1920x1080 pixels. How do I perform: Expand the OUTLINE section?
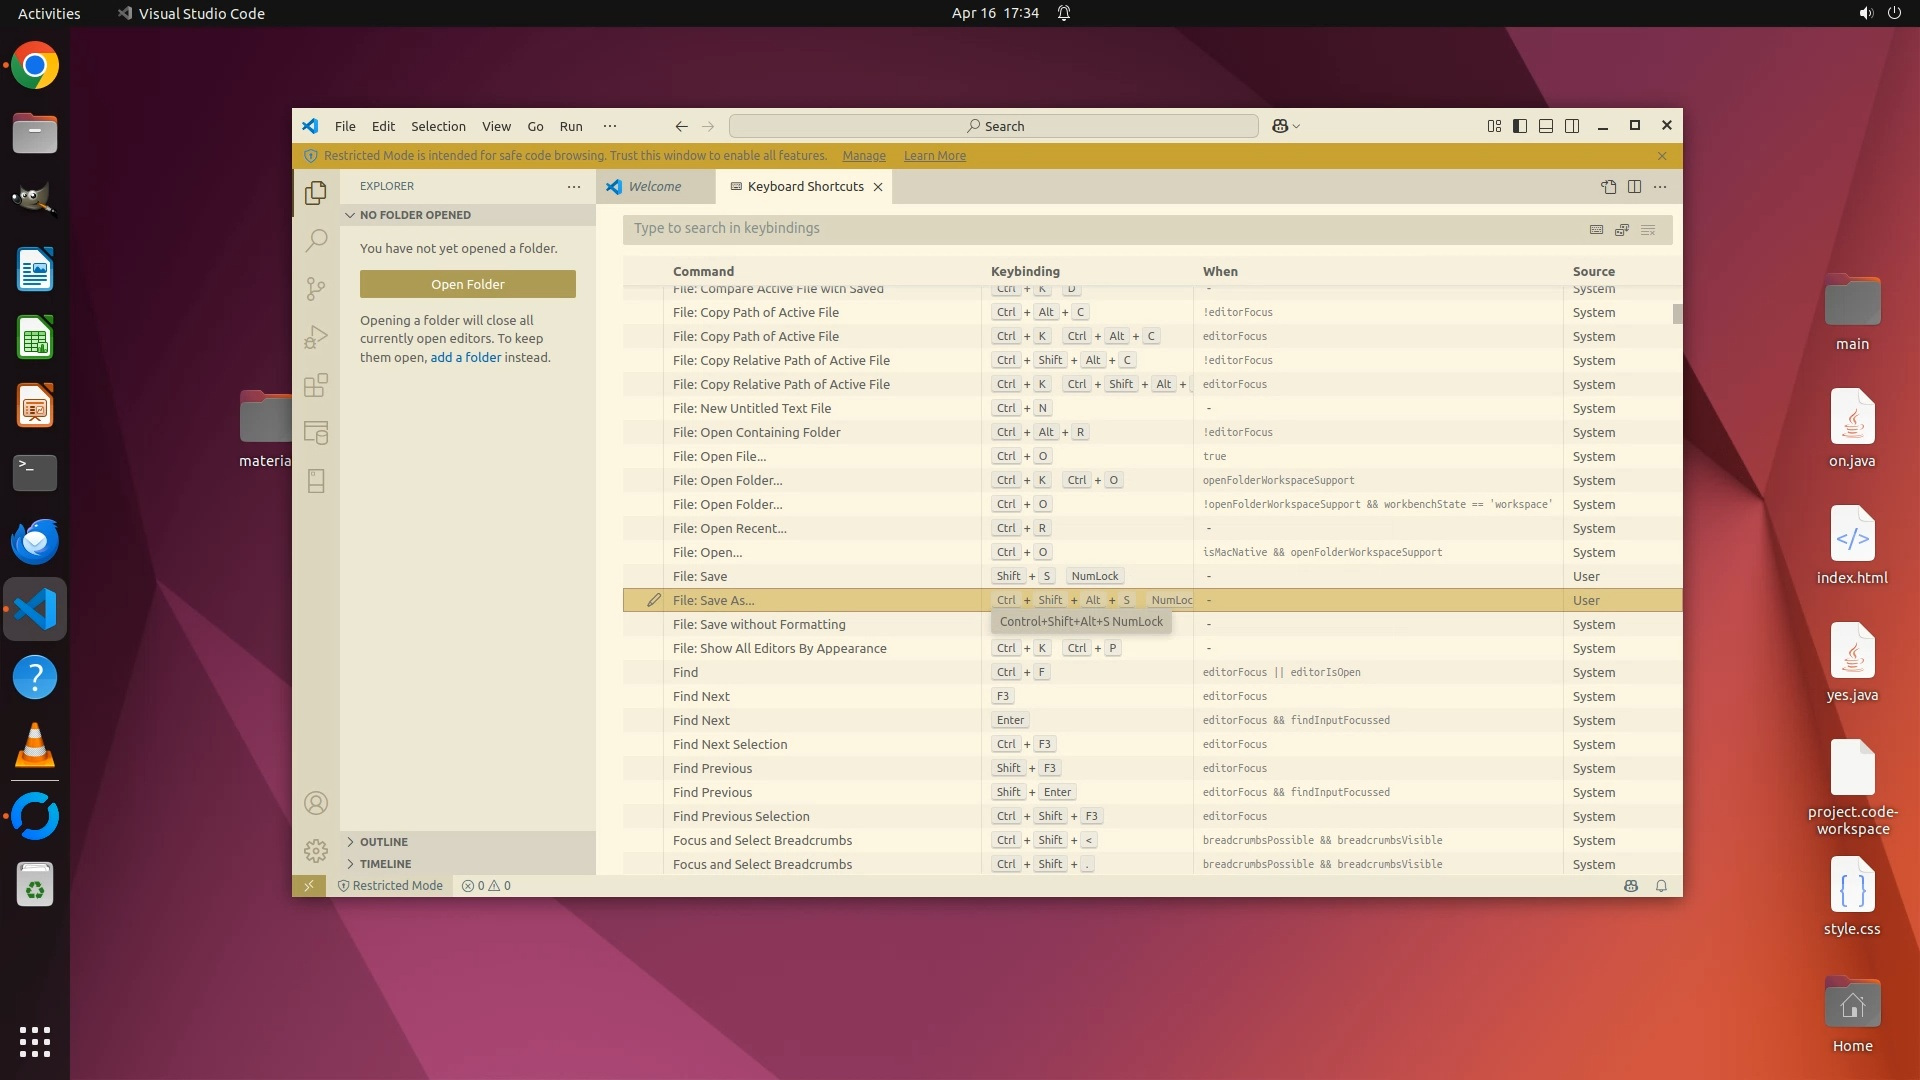point(384,842)
